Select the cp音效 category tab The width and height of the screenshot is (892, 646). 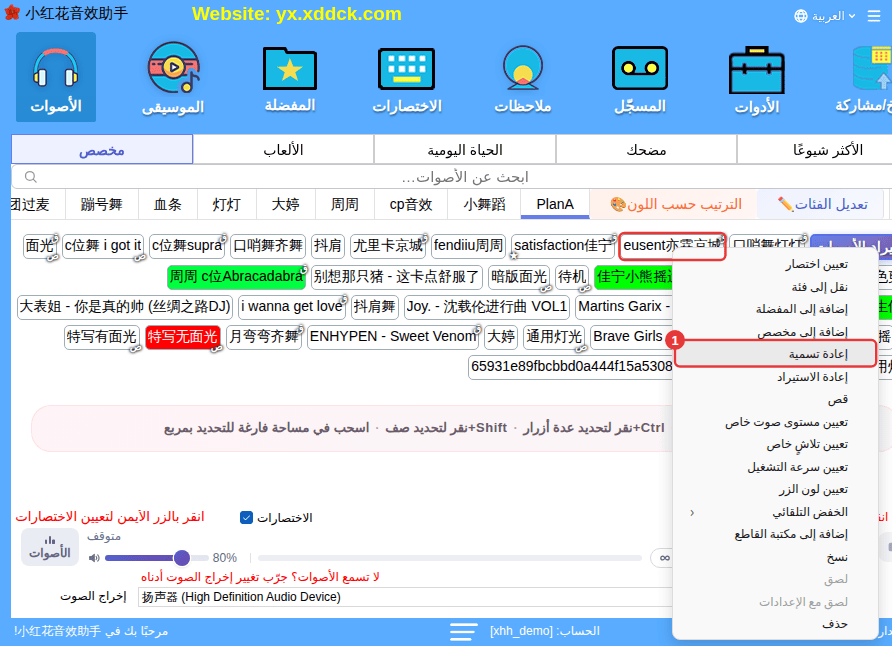(x=411, y=204)
